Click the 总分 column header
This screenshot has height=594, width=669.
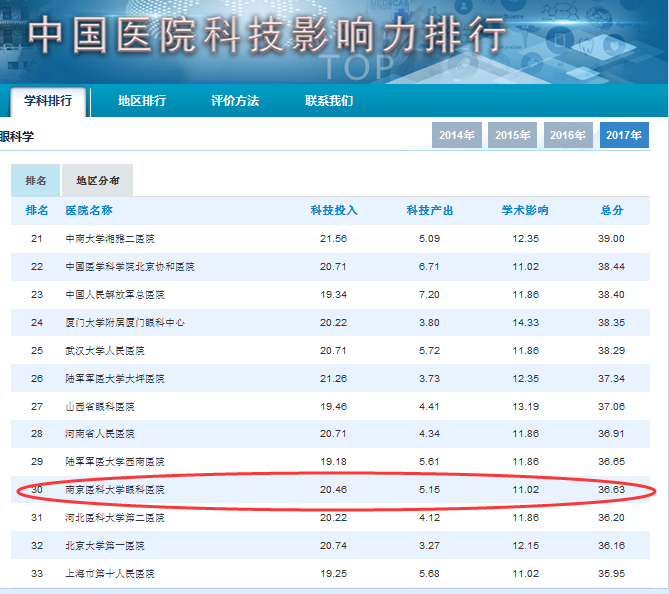pyautogui.click(x=611, y=211)
